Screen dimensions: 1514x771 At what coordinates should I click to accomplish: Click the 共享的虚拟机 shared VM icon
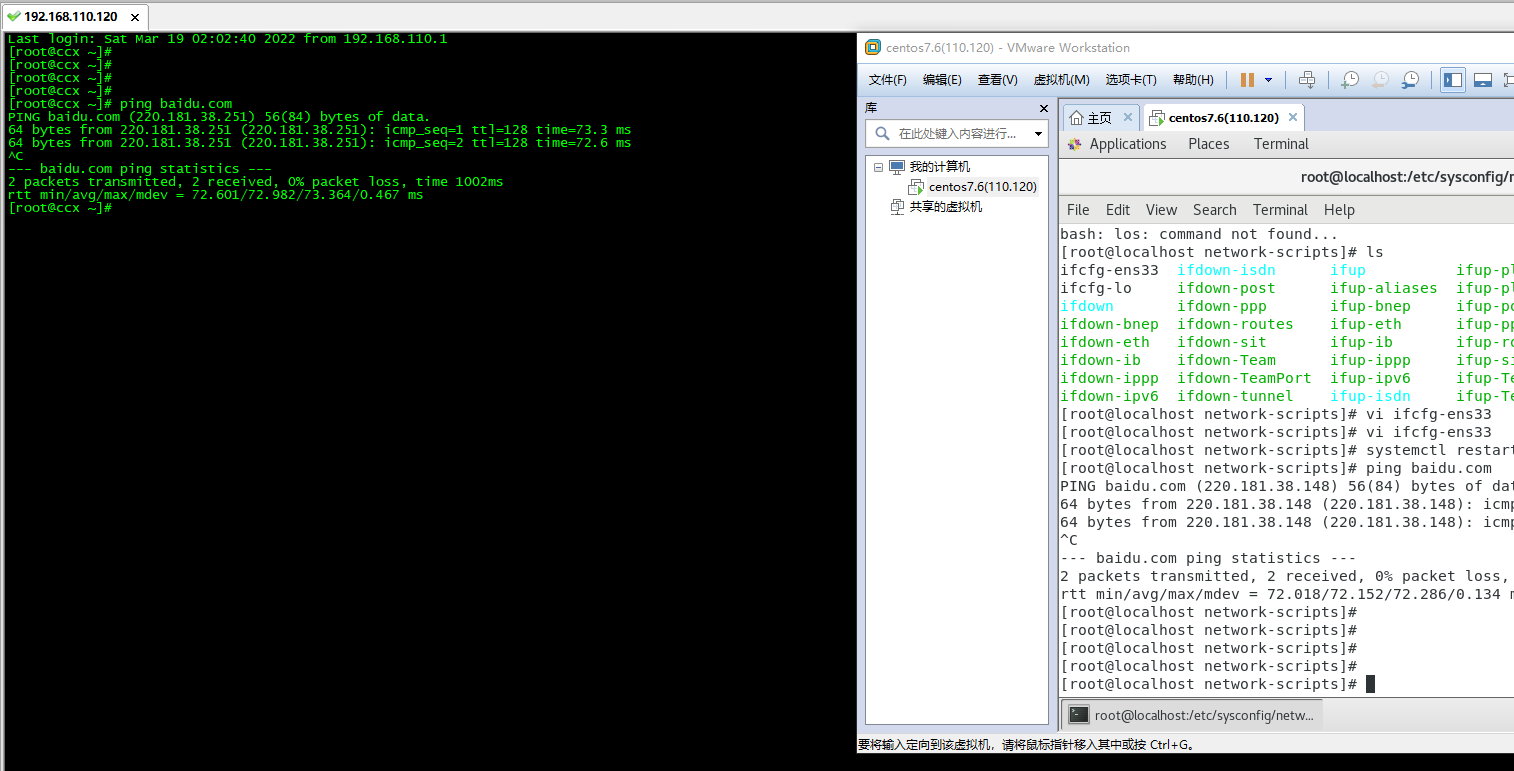pos(897,207)
